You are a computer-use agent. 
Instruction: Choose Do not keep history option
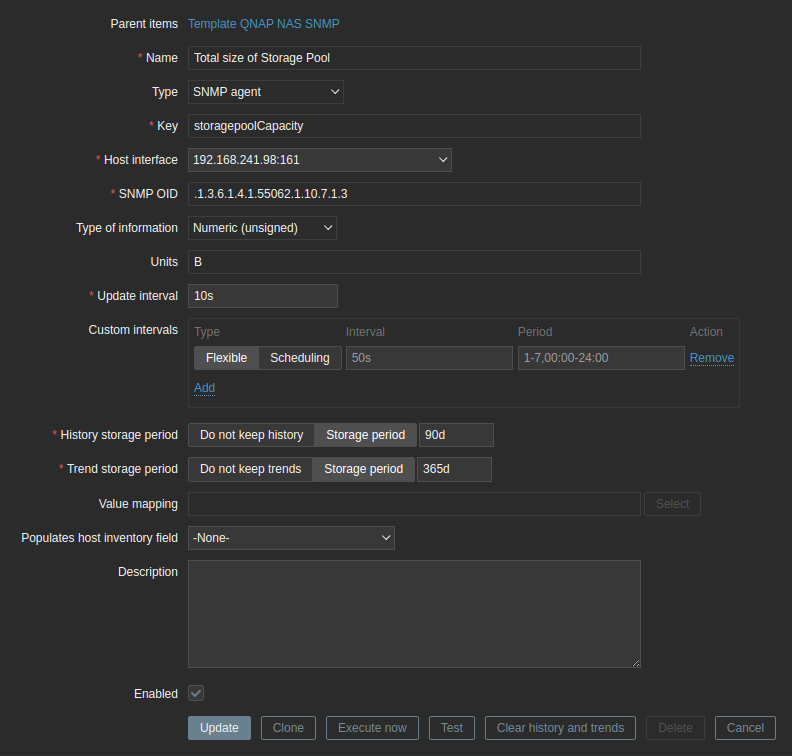click(x=251, y=435)
